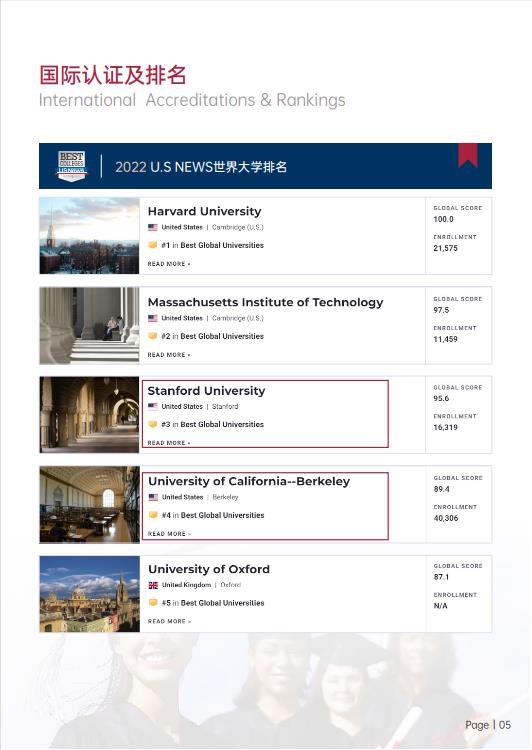Click Harvard's enrollment value 21,575
532x750 pixels.
(445, 248)
